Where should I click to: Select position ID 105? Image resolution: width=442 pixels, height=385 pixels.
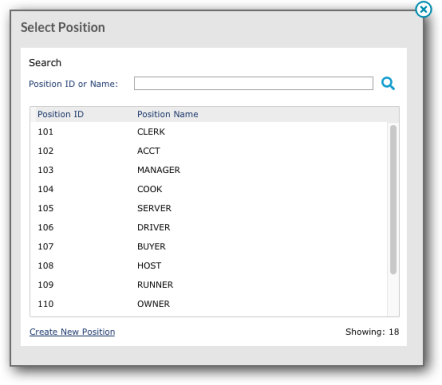coord(45,208)
